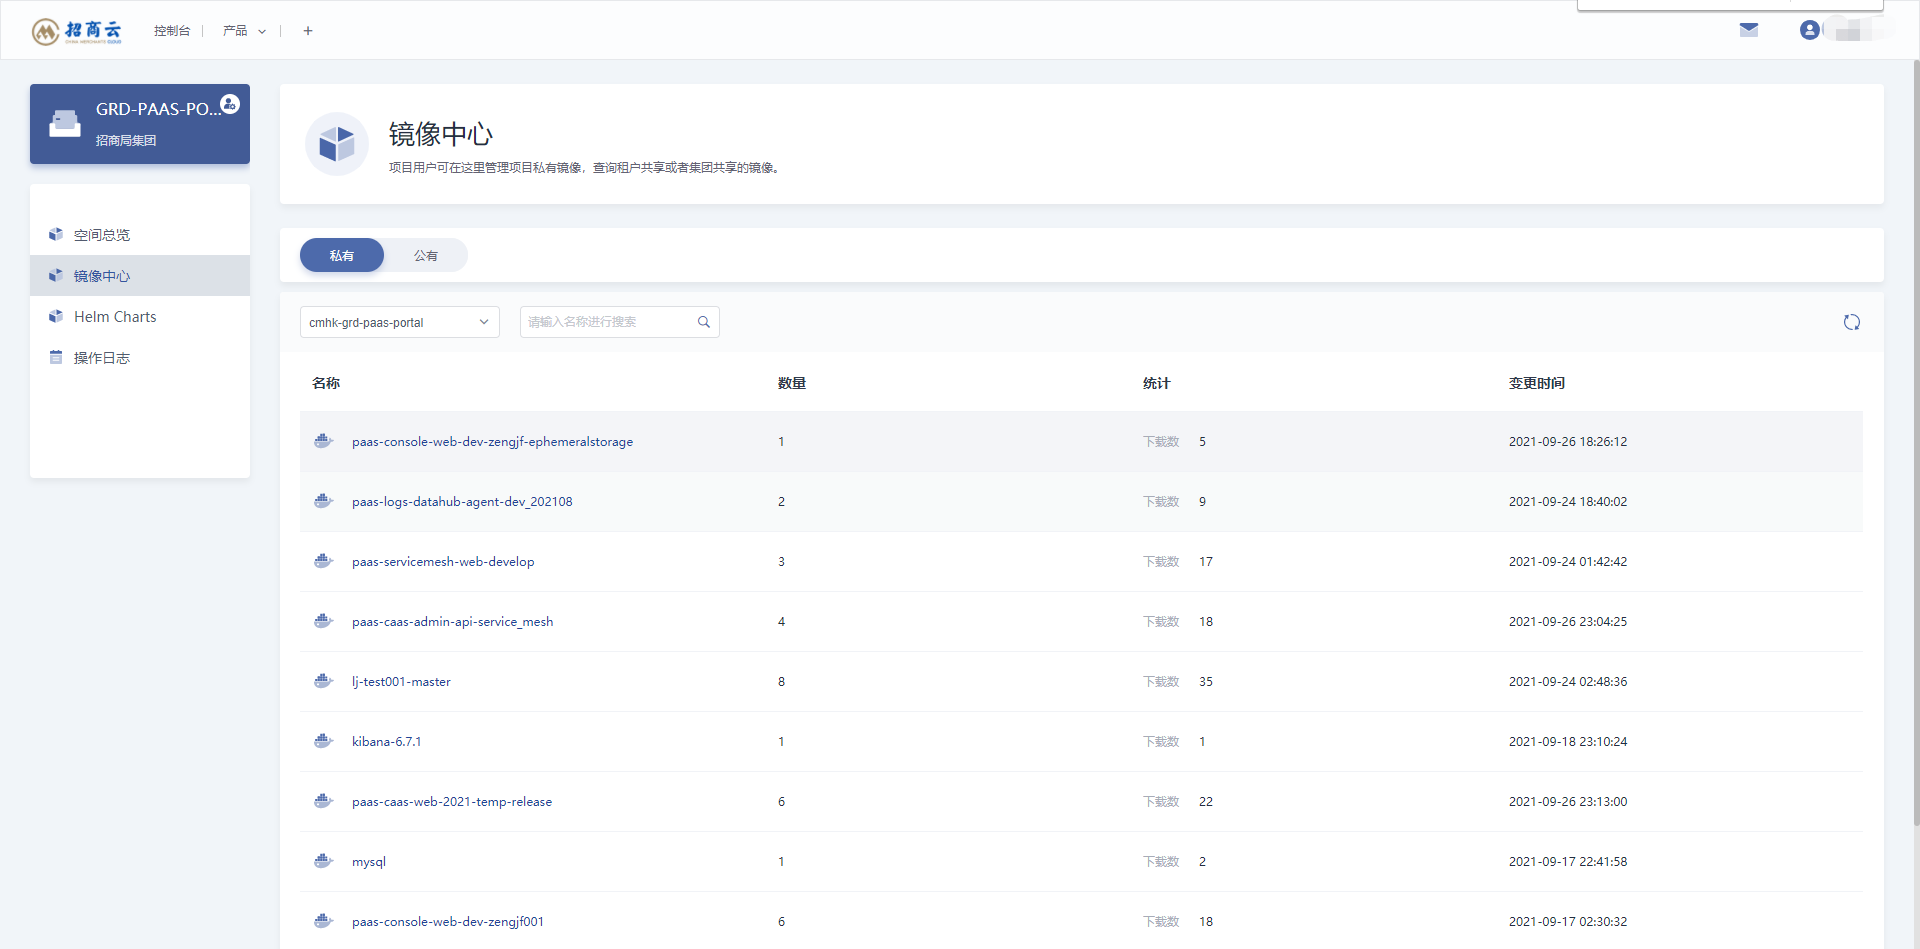1920x949 pixels.
Task: Click the Helm Charts cube icon
Action: [x=56, y=316]
